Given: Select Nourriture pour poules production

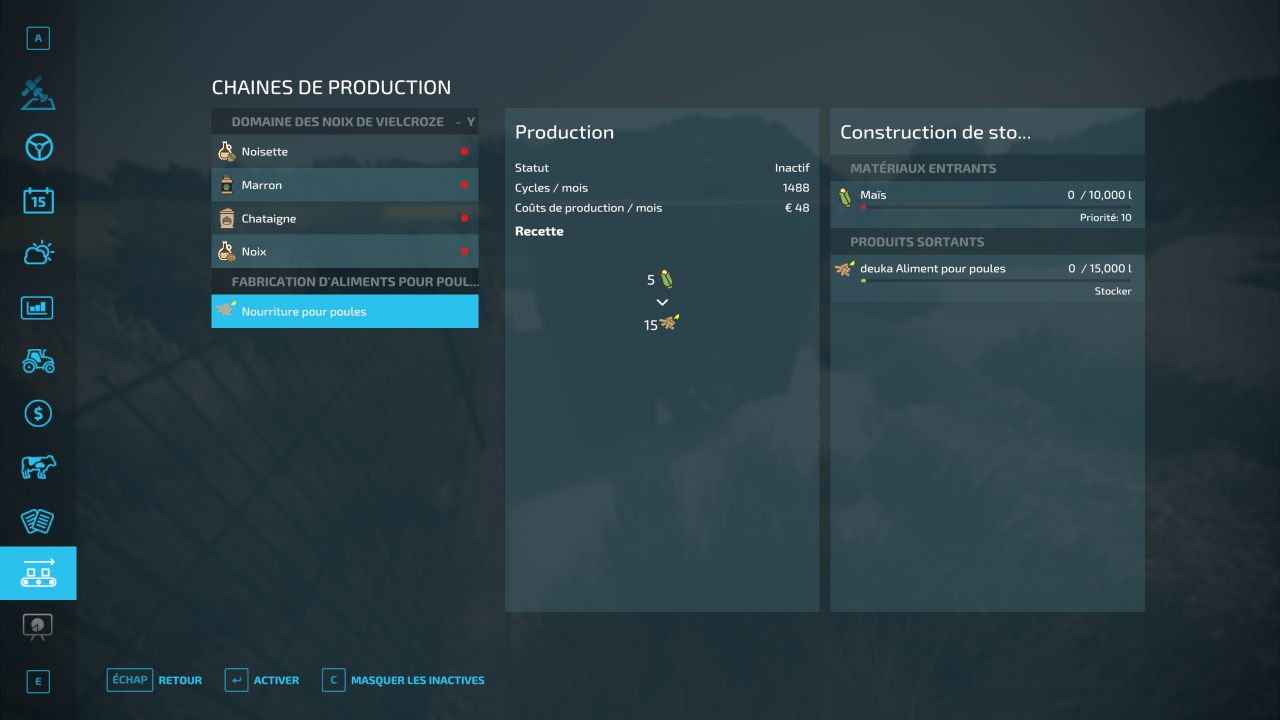Looking at the screenshot, I should pos(344,312).
